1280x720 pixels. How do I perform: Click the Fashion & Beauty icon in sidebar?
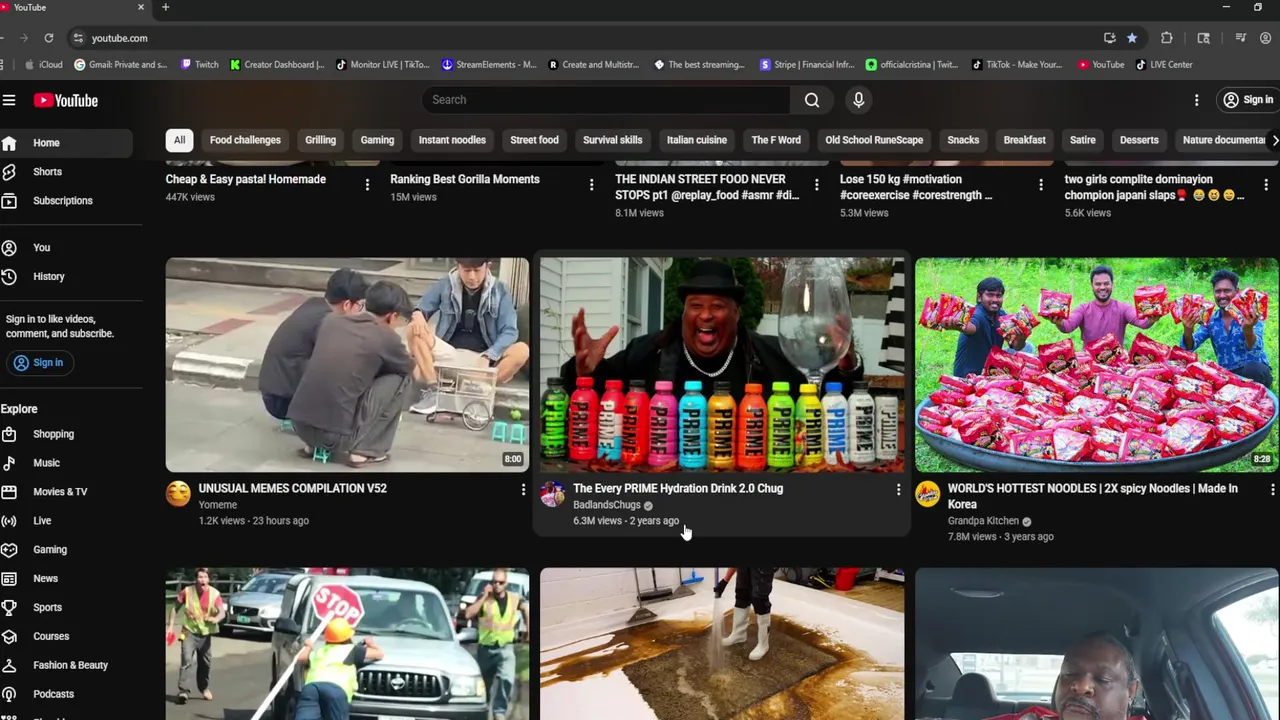9,665
